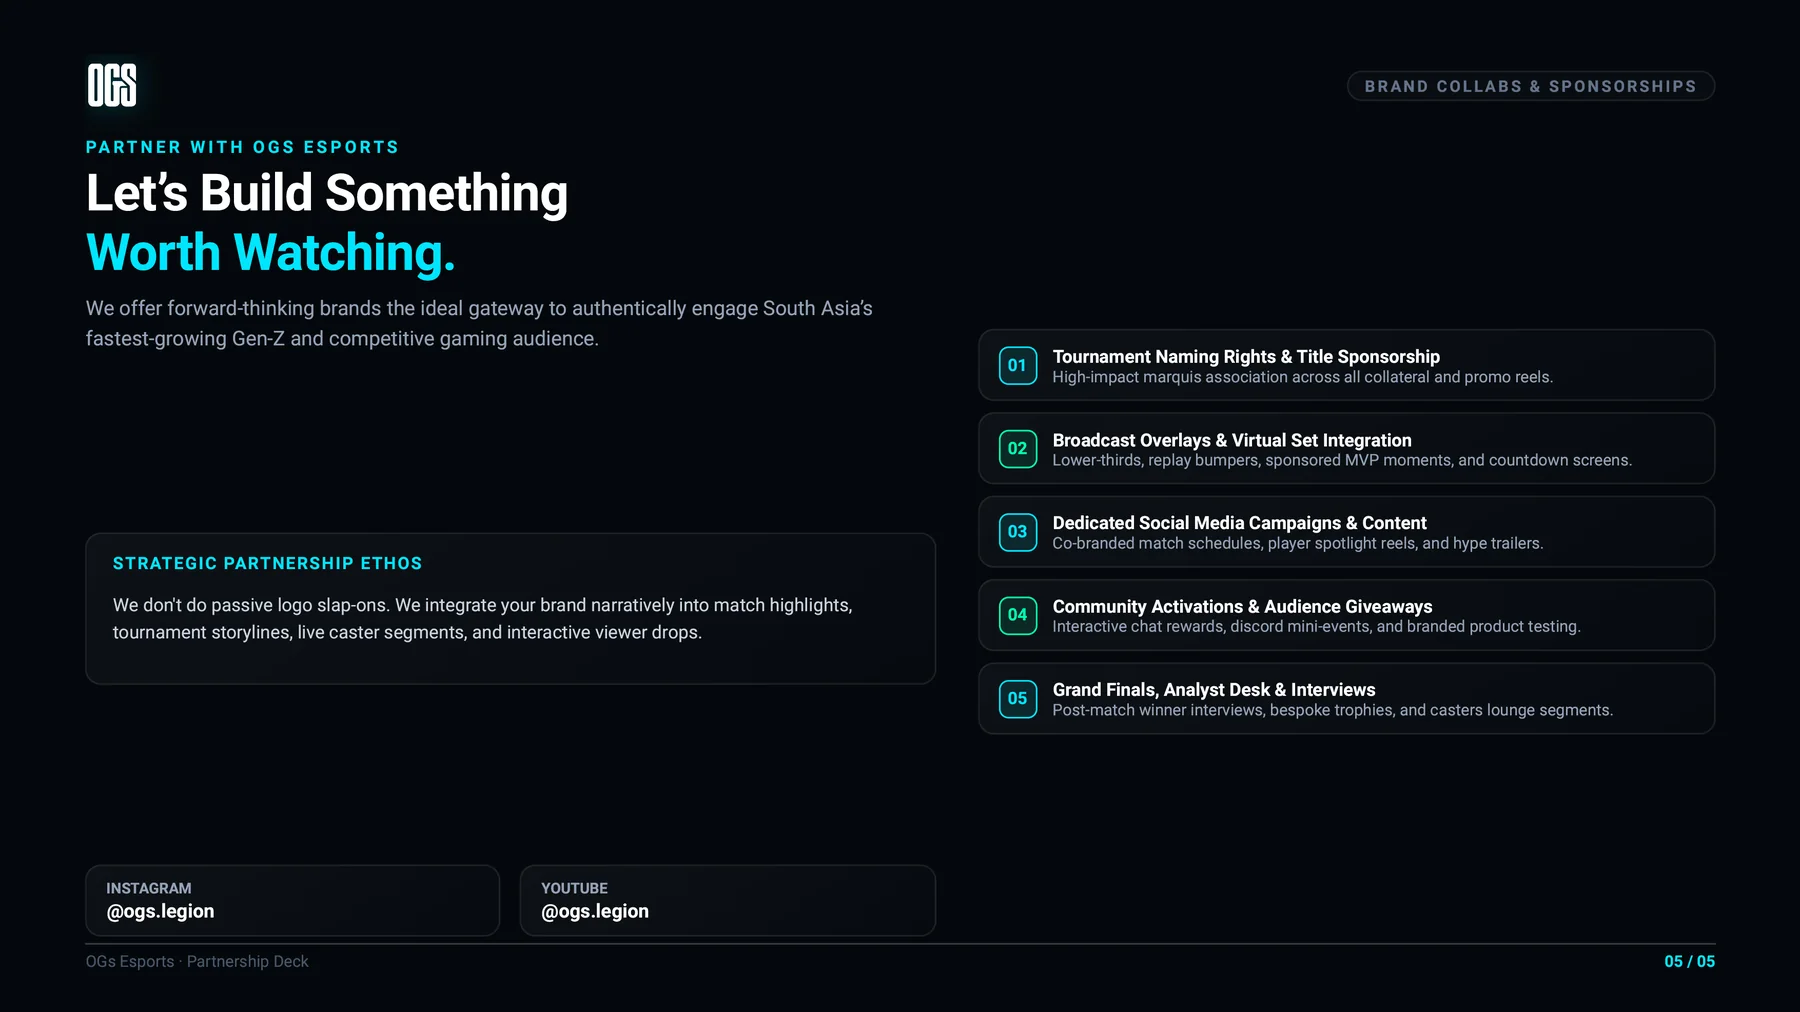Screen dimensions: 1800x1012
Task: Open the YouTube @ogs.legion card
Action: (727, 900)
